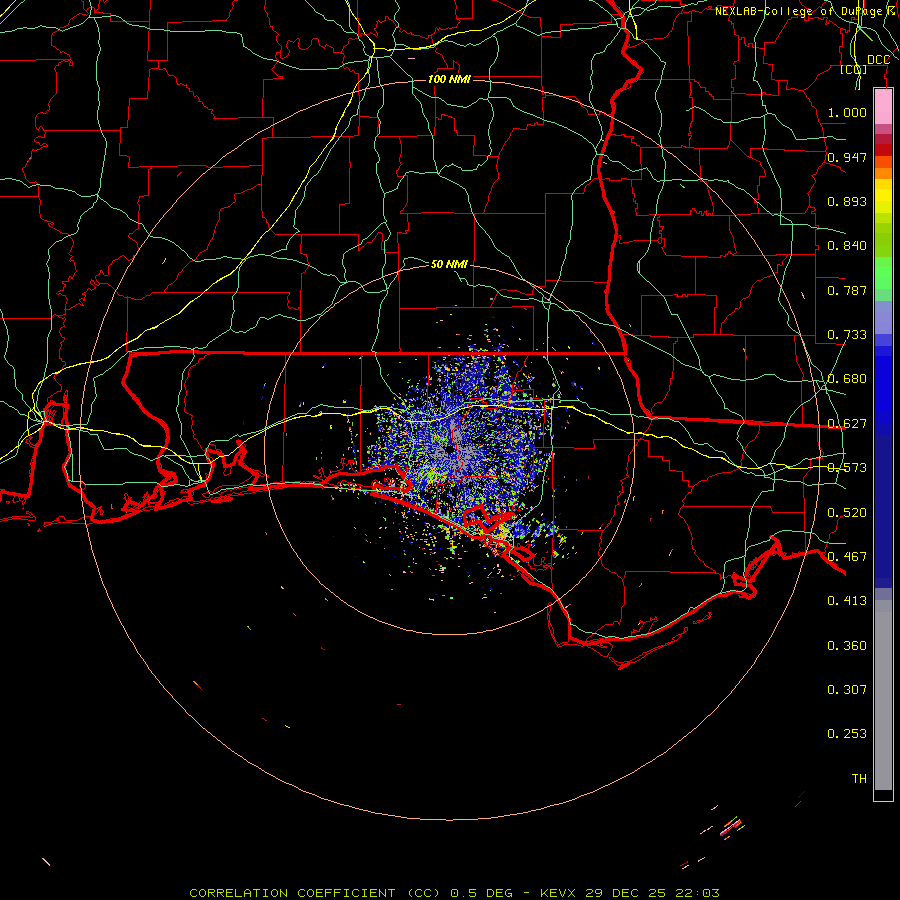The image size is (900, 900).
Task: Select the 0.947 legend value
Action: pyautogui.click(x=847, y=157)
